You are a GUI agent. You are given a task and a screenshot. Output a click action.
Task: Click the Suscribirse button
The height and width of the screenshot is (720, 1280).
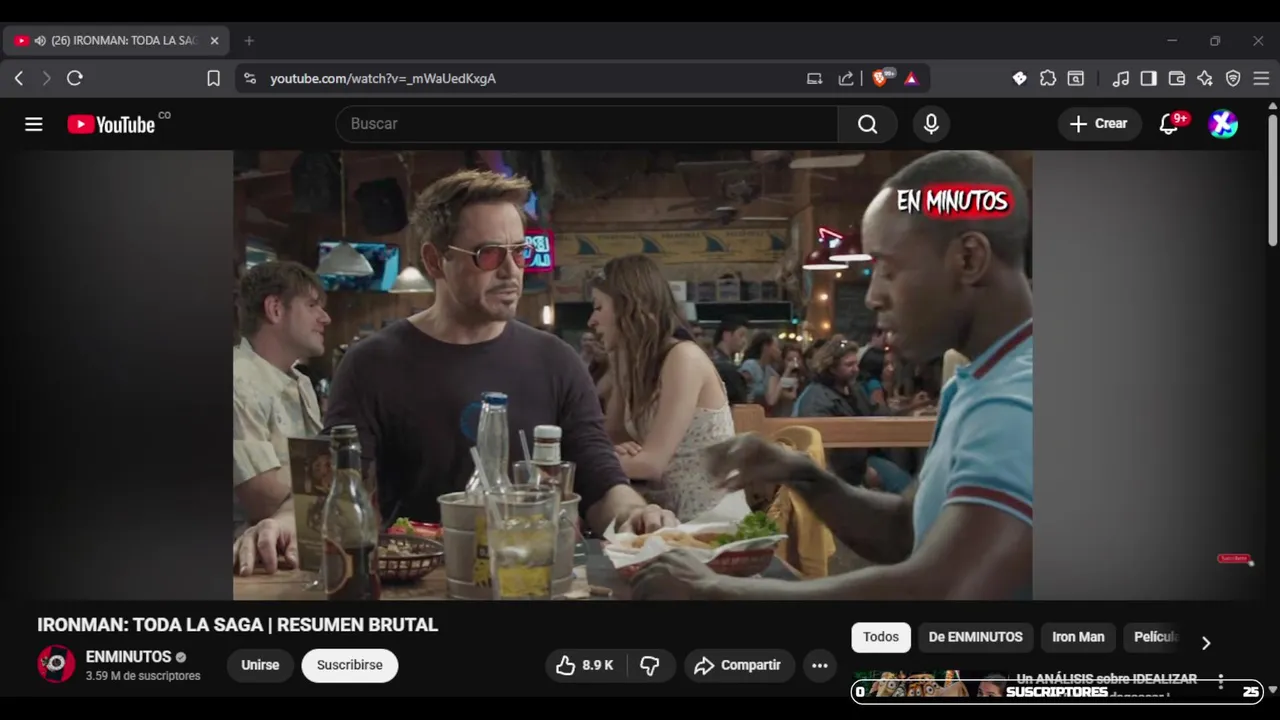point(350,665)
